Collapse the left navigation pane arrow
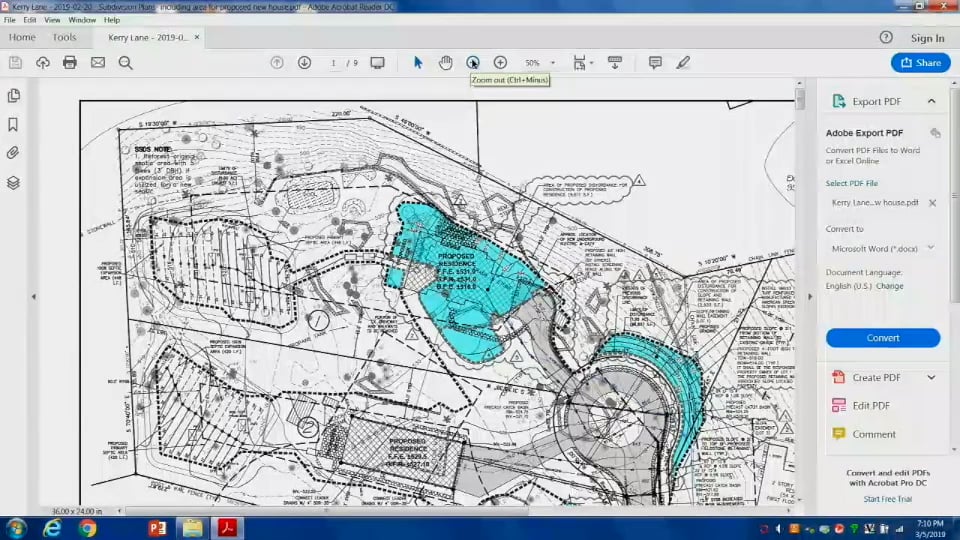This screenshot has height=540, width=960. [34, 296]
